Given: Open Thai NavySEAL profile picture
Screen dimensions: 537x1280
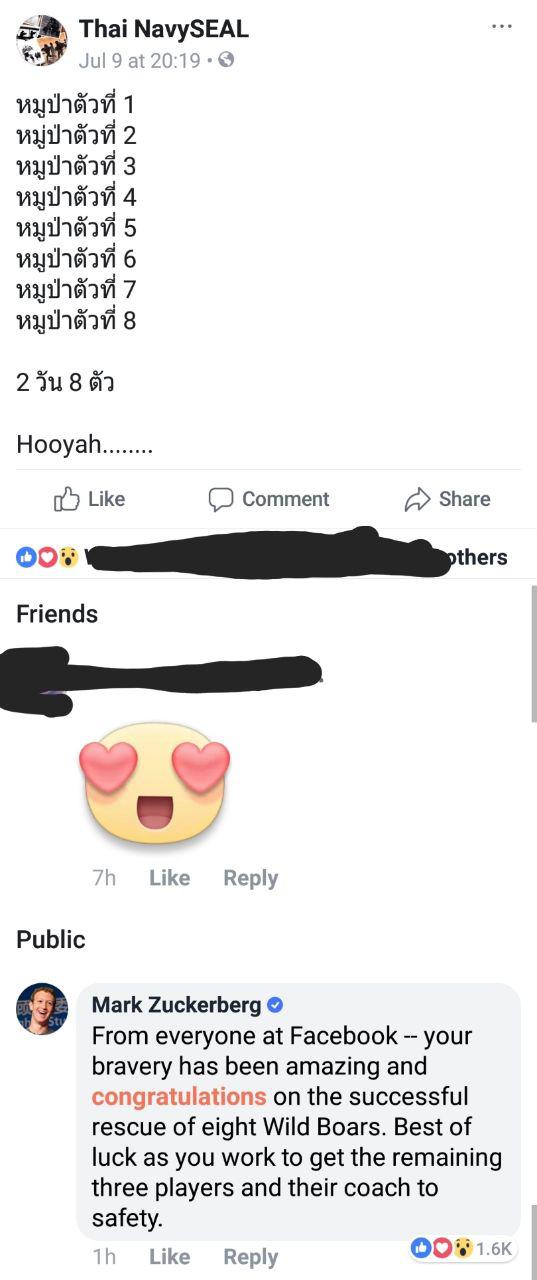Looking at the screenshot, I should coord(42,41).
